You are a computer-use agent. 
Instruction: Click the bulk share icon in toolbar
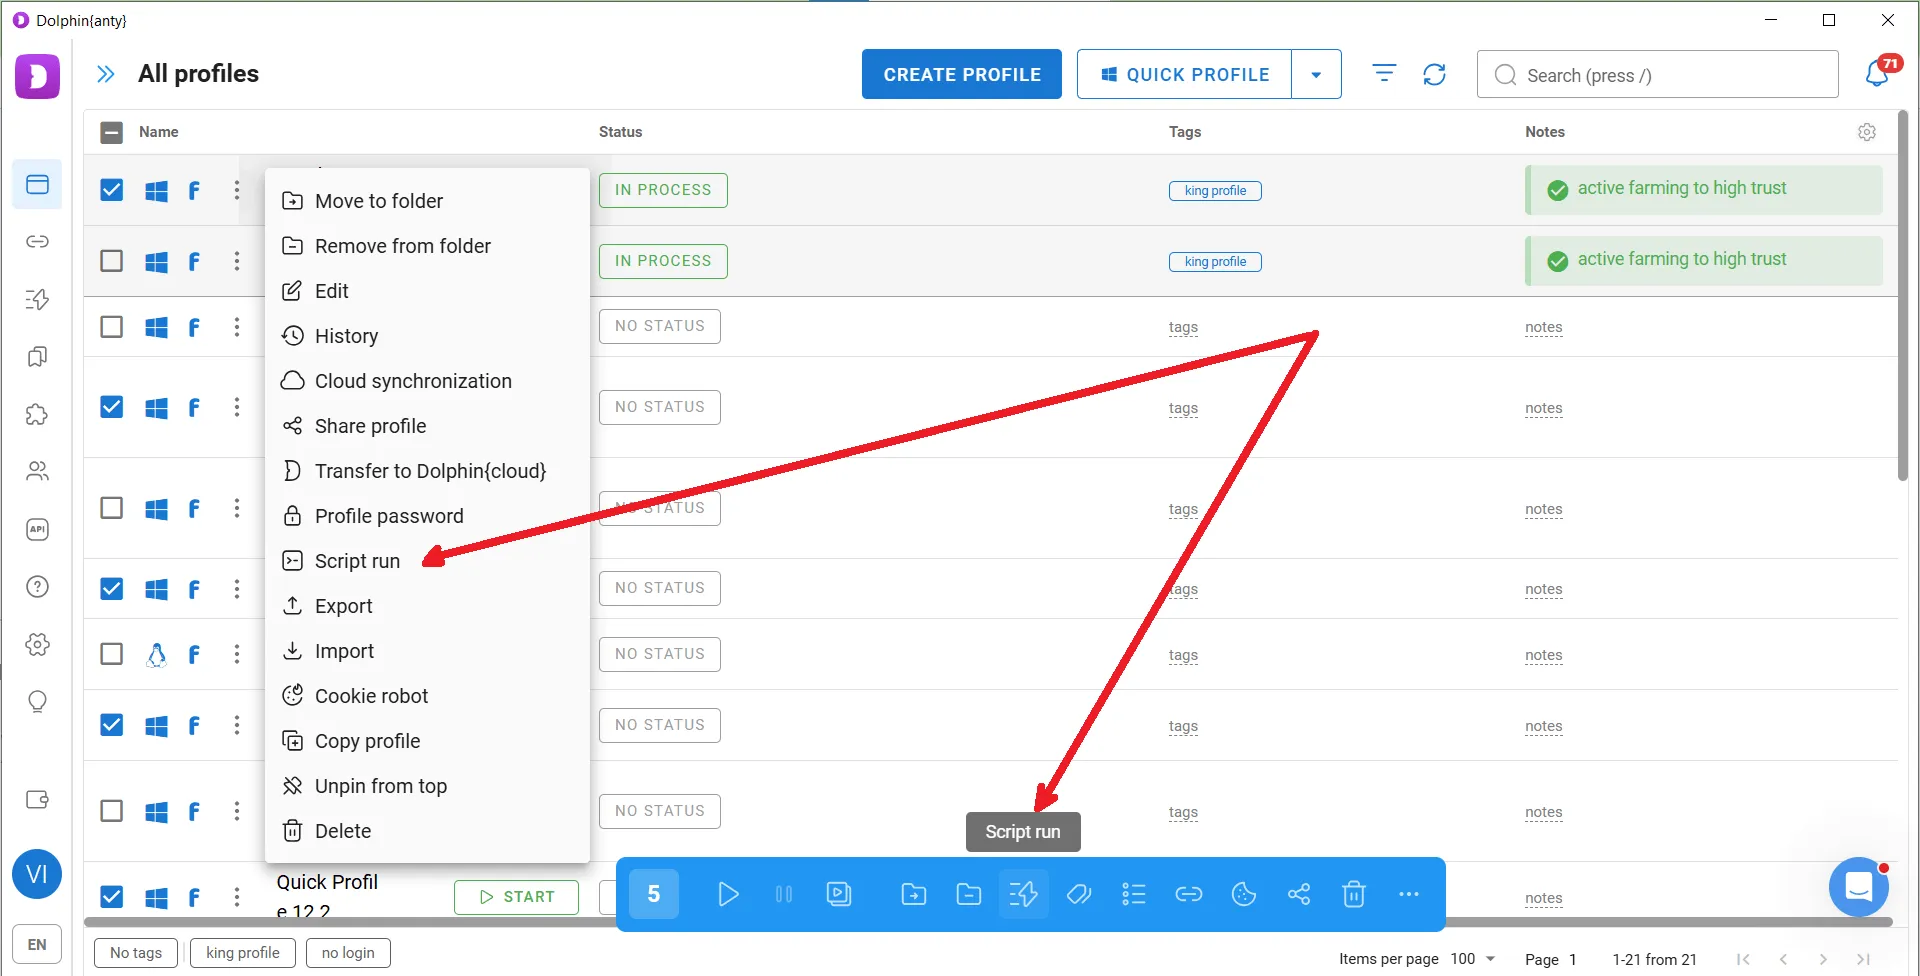[x=1298, y=894]
